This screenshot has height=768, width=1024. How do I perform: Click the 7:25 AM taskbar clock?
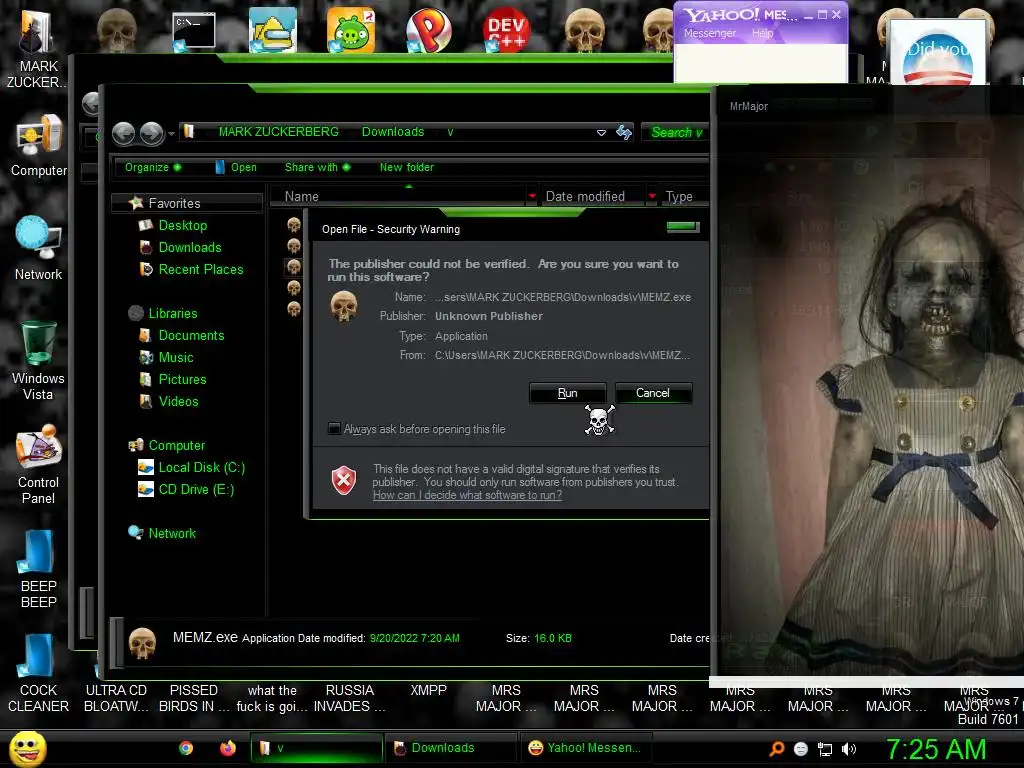pos(936,750)
